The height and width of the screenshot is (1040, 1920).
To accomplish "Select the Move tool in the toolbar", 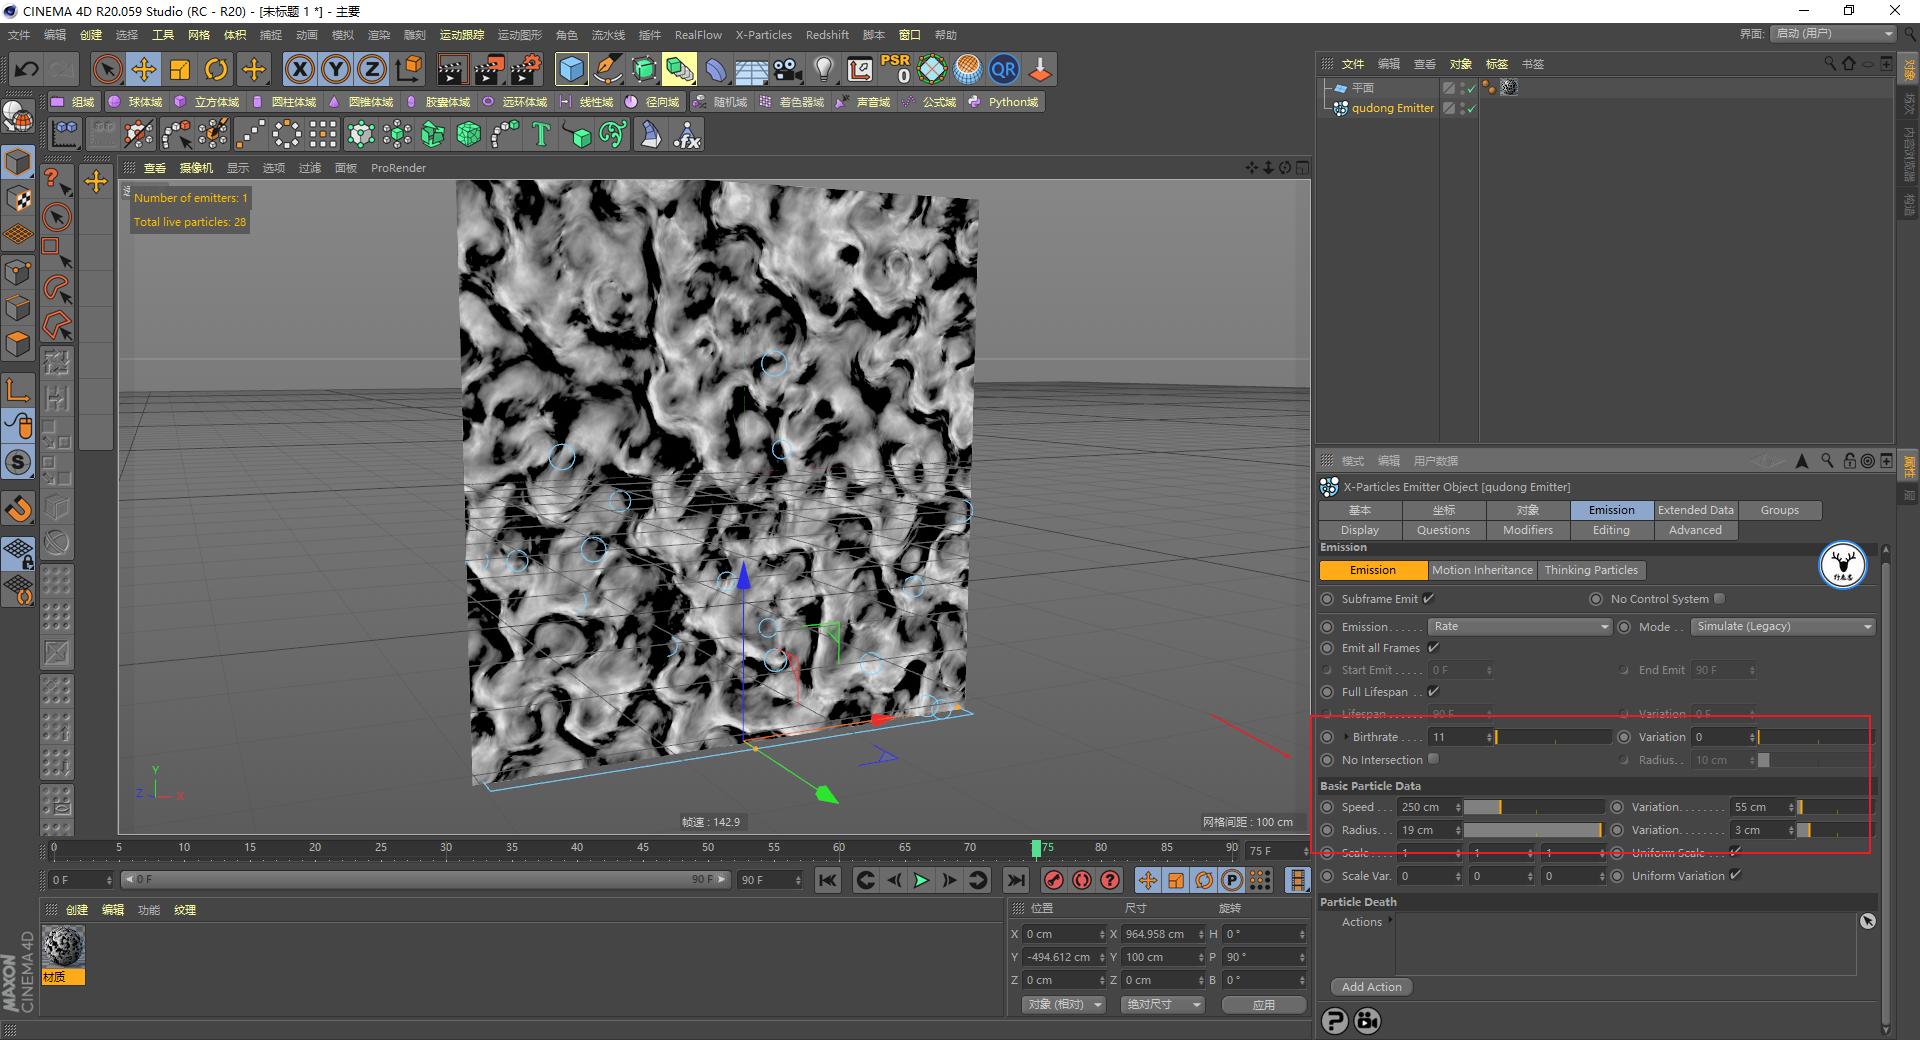I will (144, 69).
